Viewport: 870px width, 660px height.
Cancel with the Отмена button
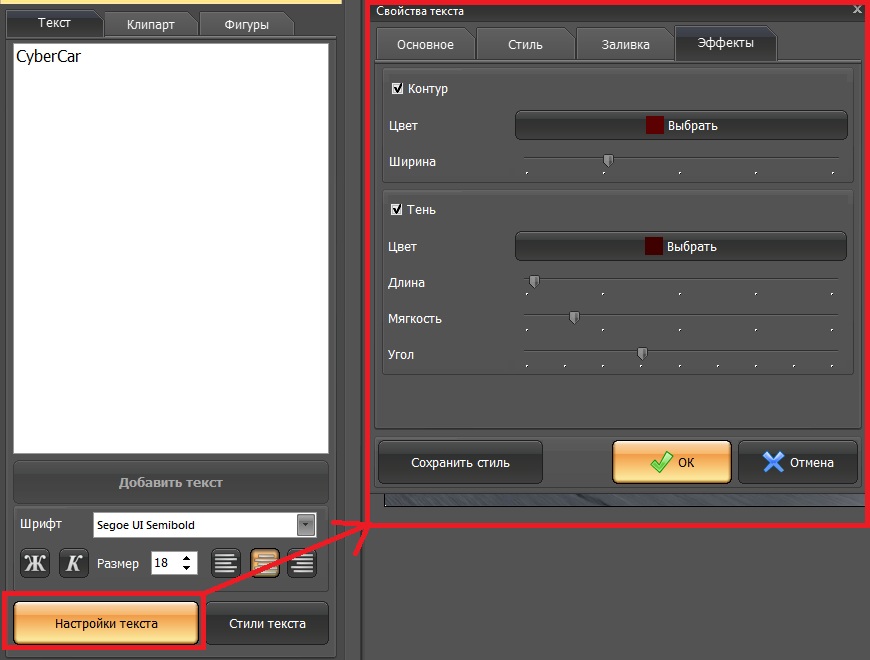(x=798, y=462)
